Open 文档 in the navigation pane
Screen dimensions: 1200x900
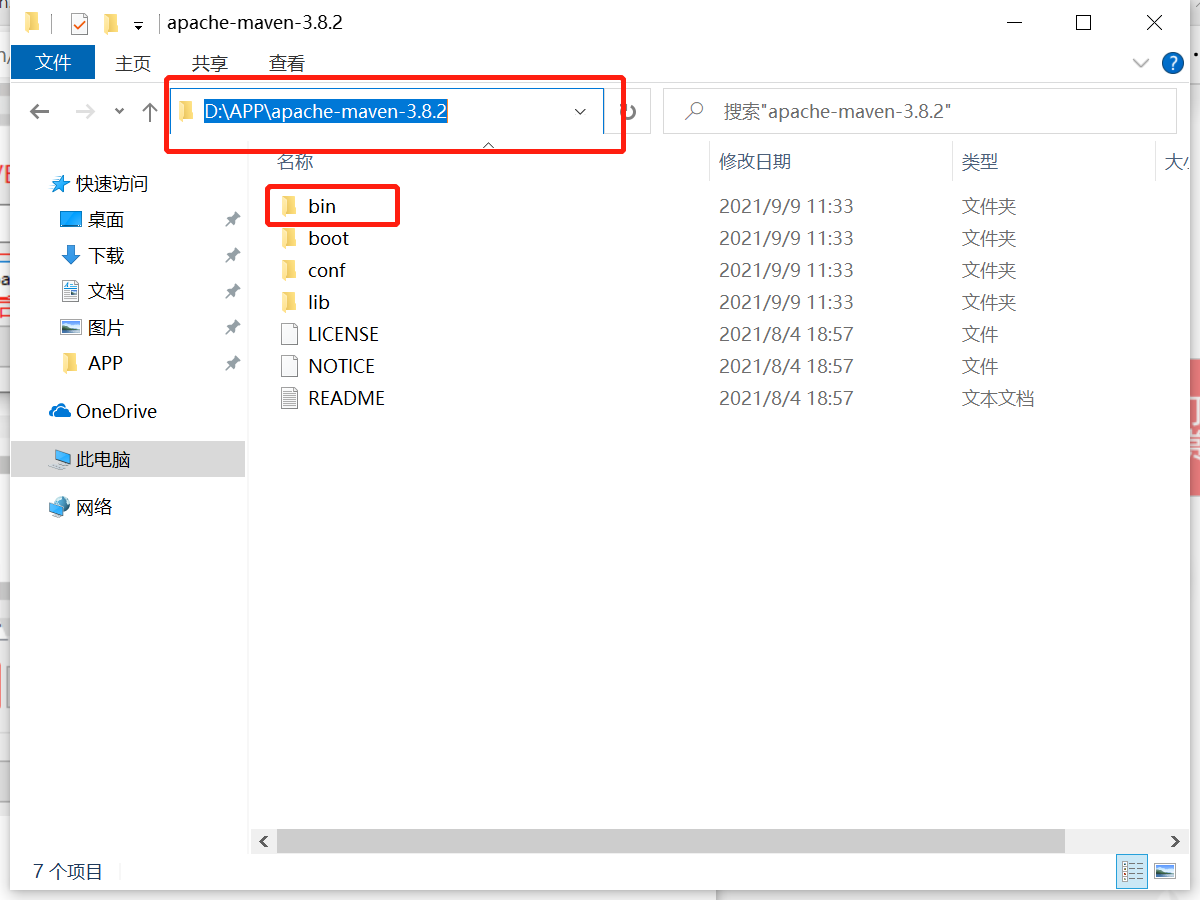(x=105, y=292)
